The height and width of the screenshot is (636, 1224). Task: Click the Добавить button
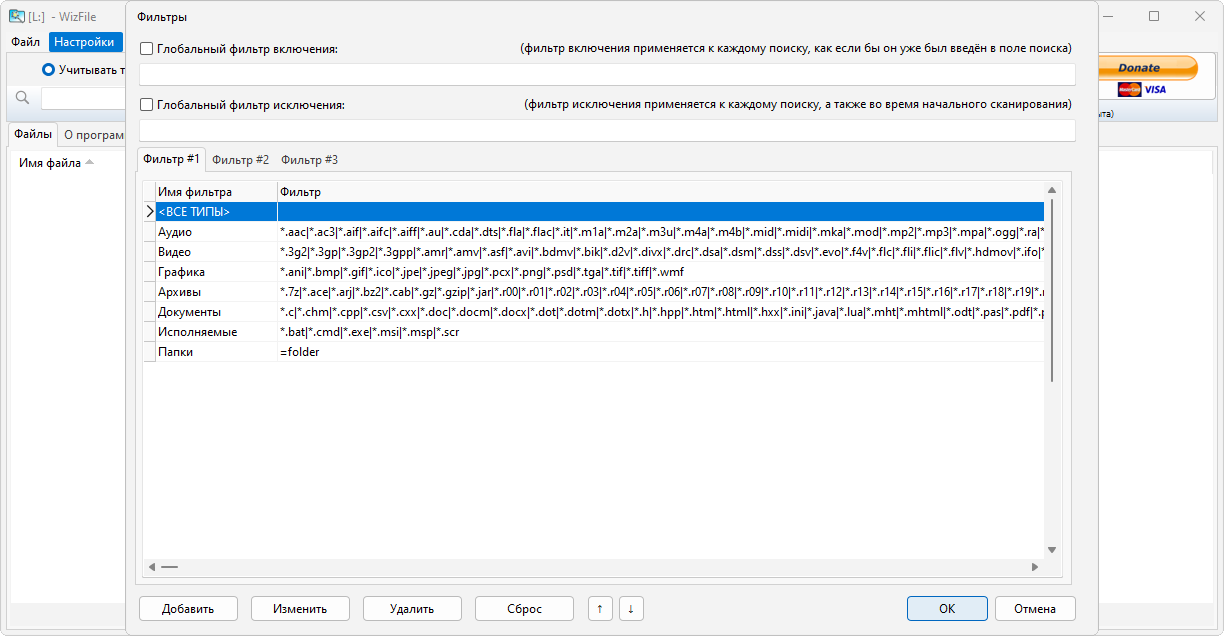click(188, 608)
